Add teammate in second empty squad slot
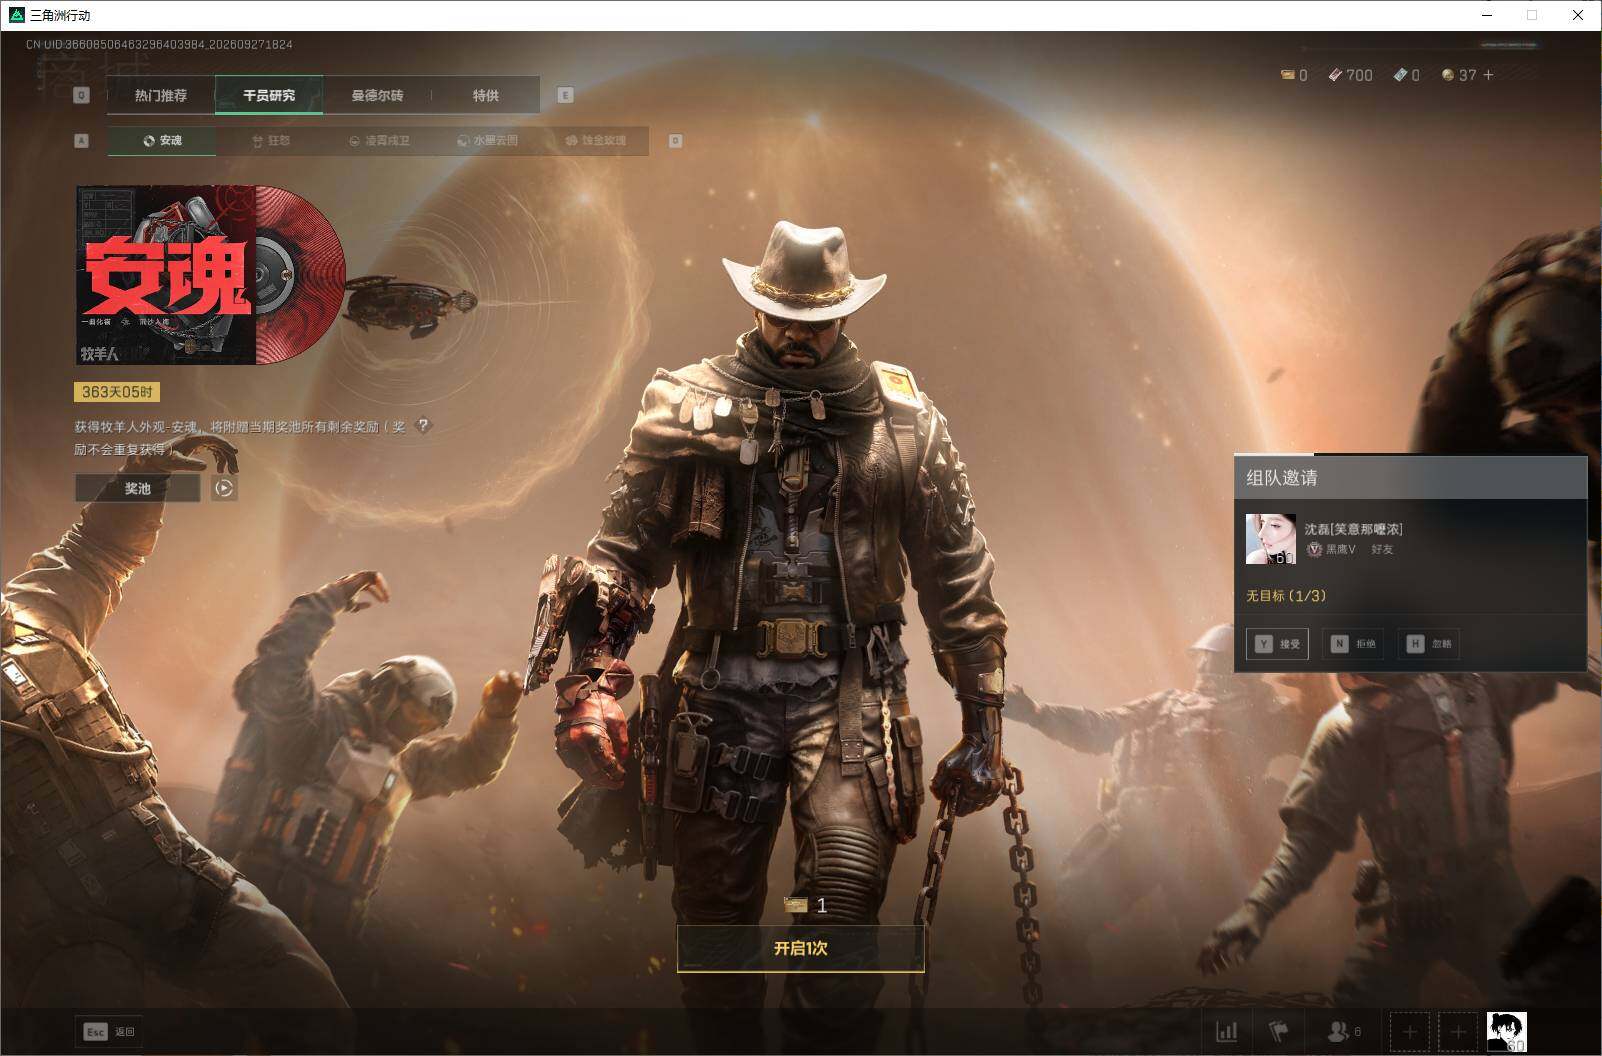This screenshot has width=1602, height=1056. (x=1458, y=1031)
